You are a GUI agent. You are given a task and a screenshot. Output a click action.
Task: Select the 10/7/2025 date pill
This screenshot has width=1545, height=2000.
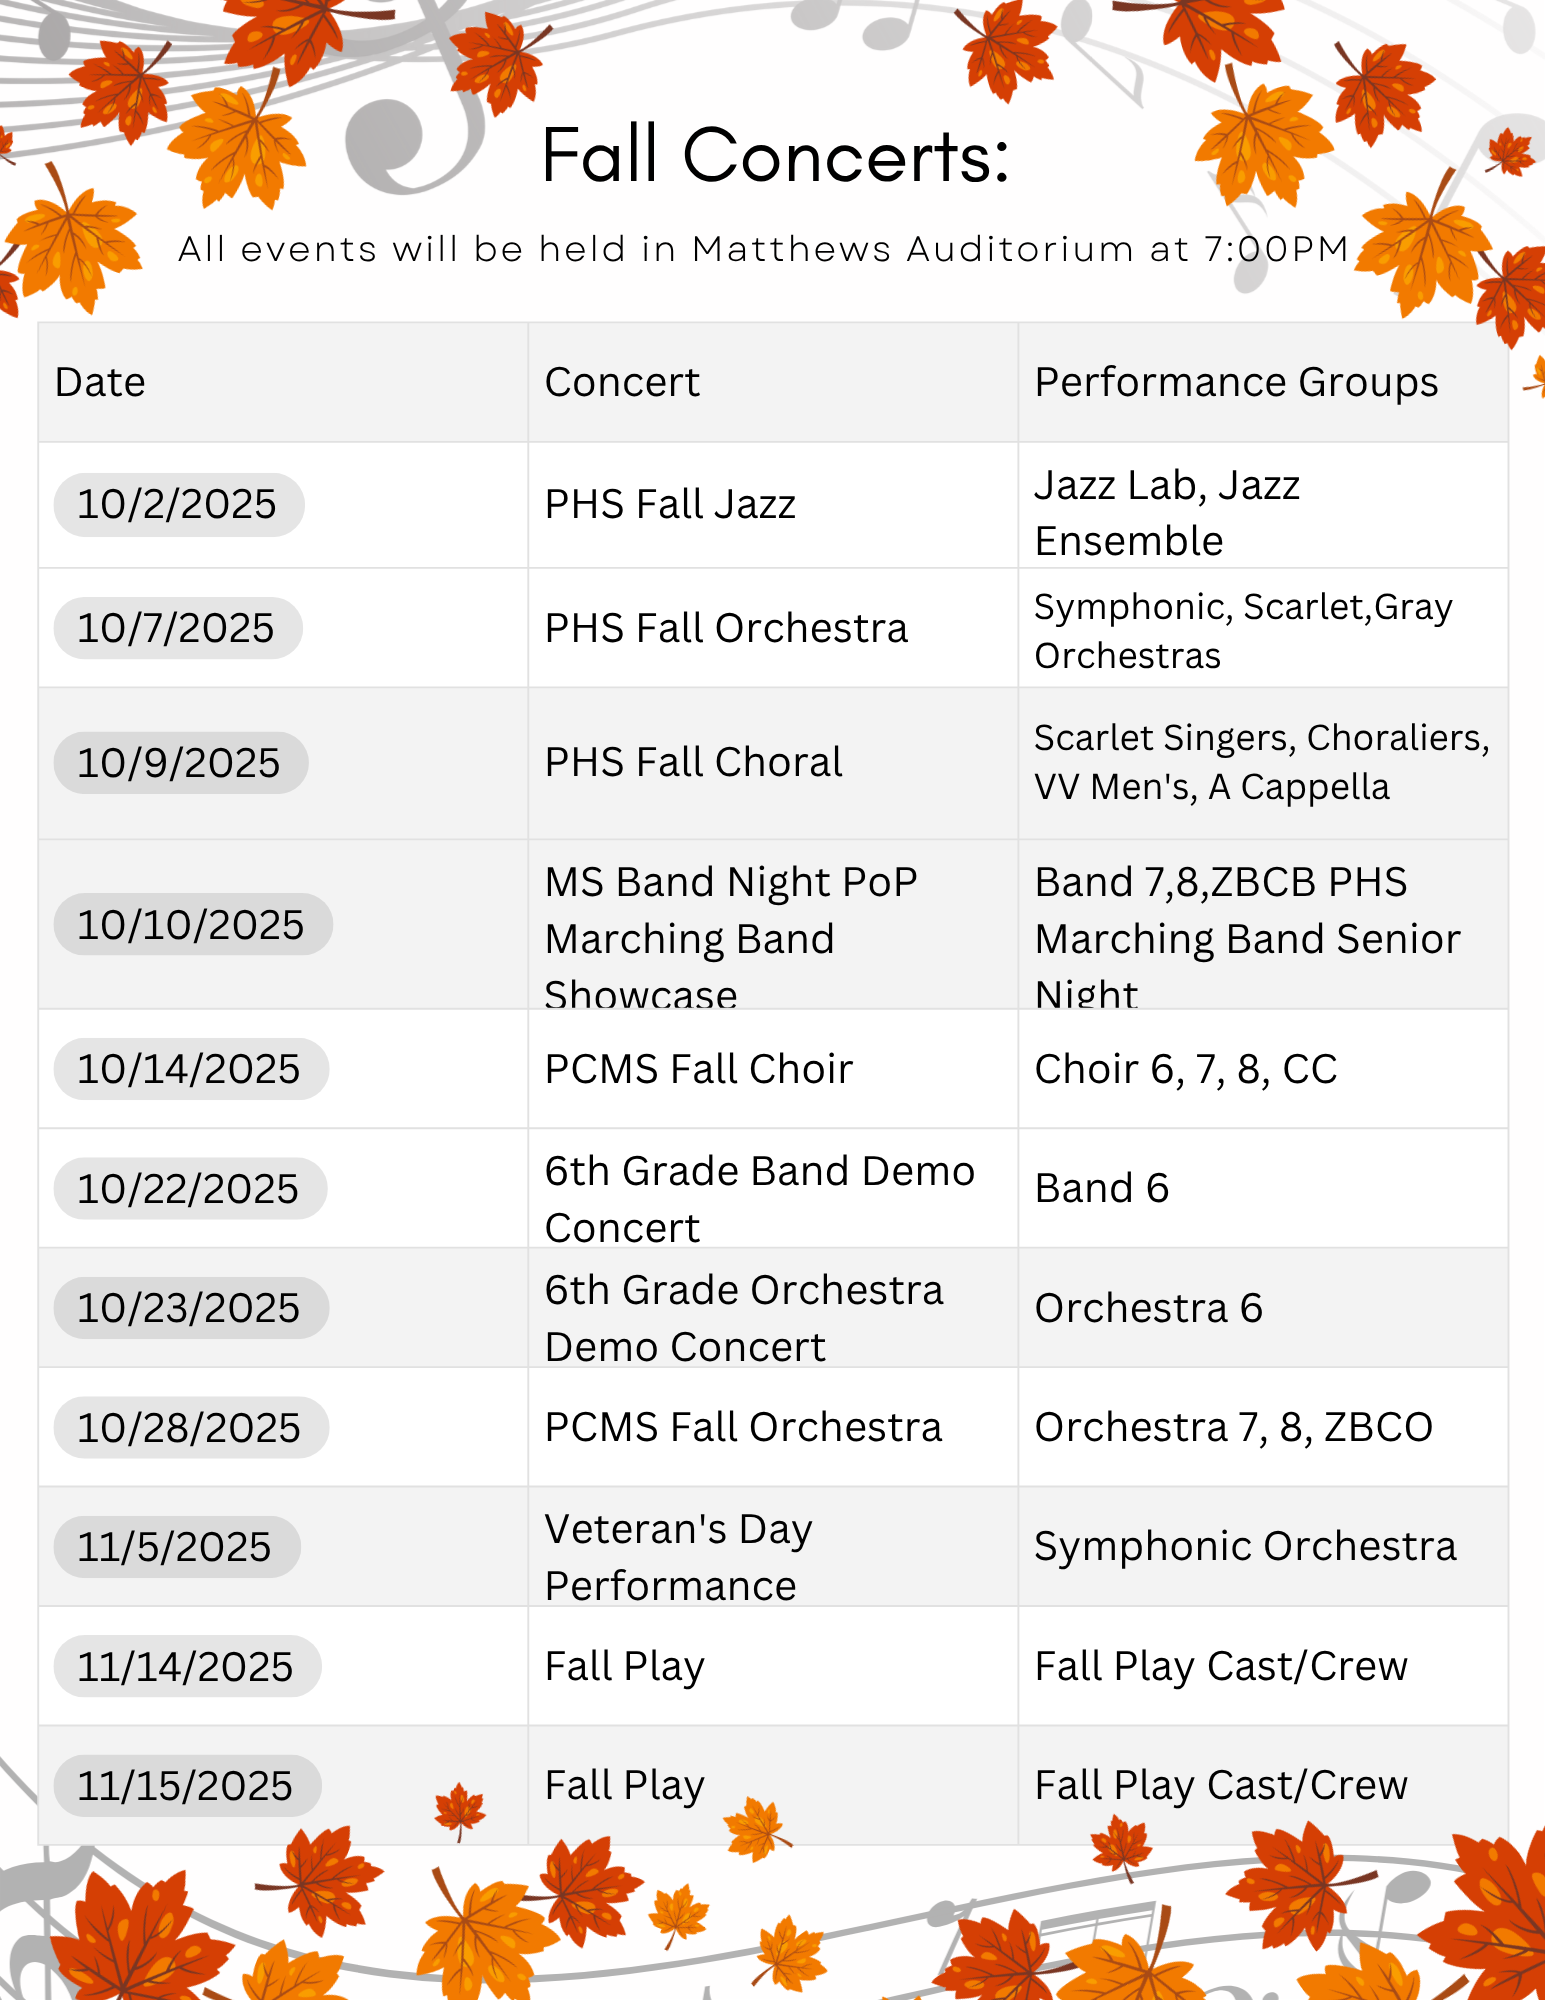tap(177, 629)
